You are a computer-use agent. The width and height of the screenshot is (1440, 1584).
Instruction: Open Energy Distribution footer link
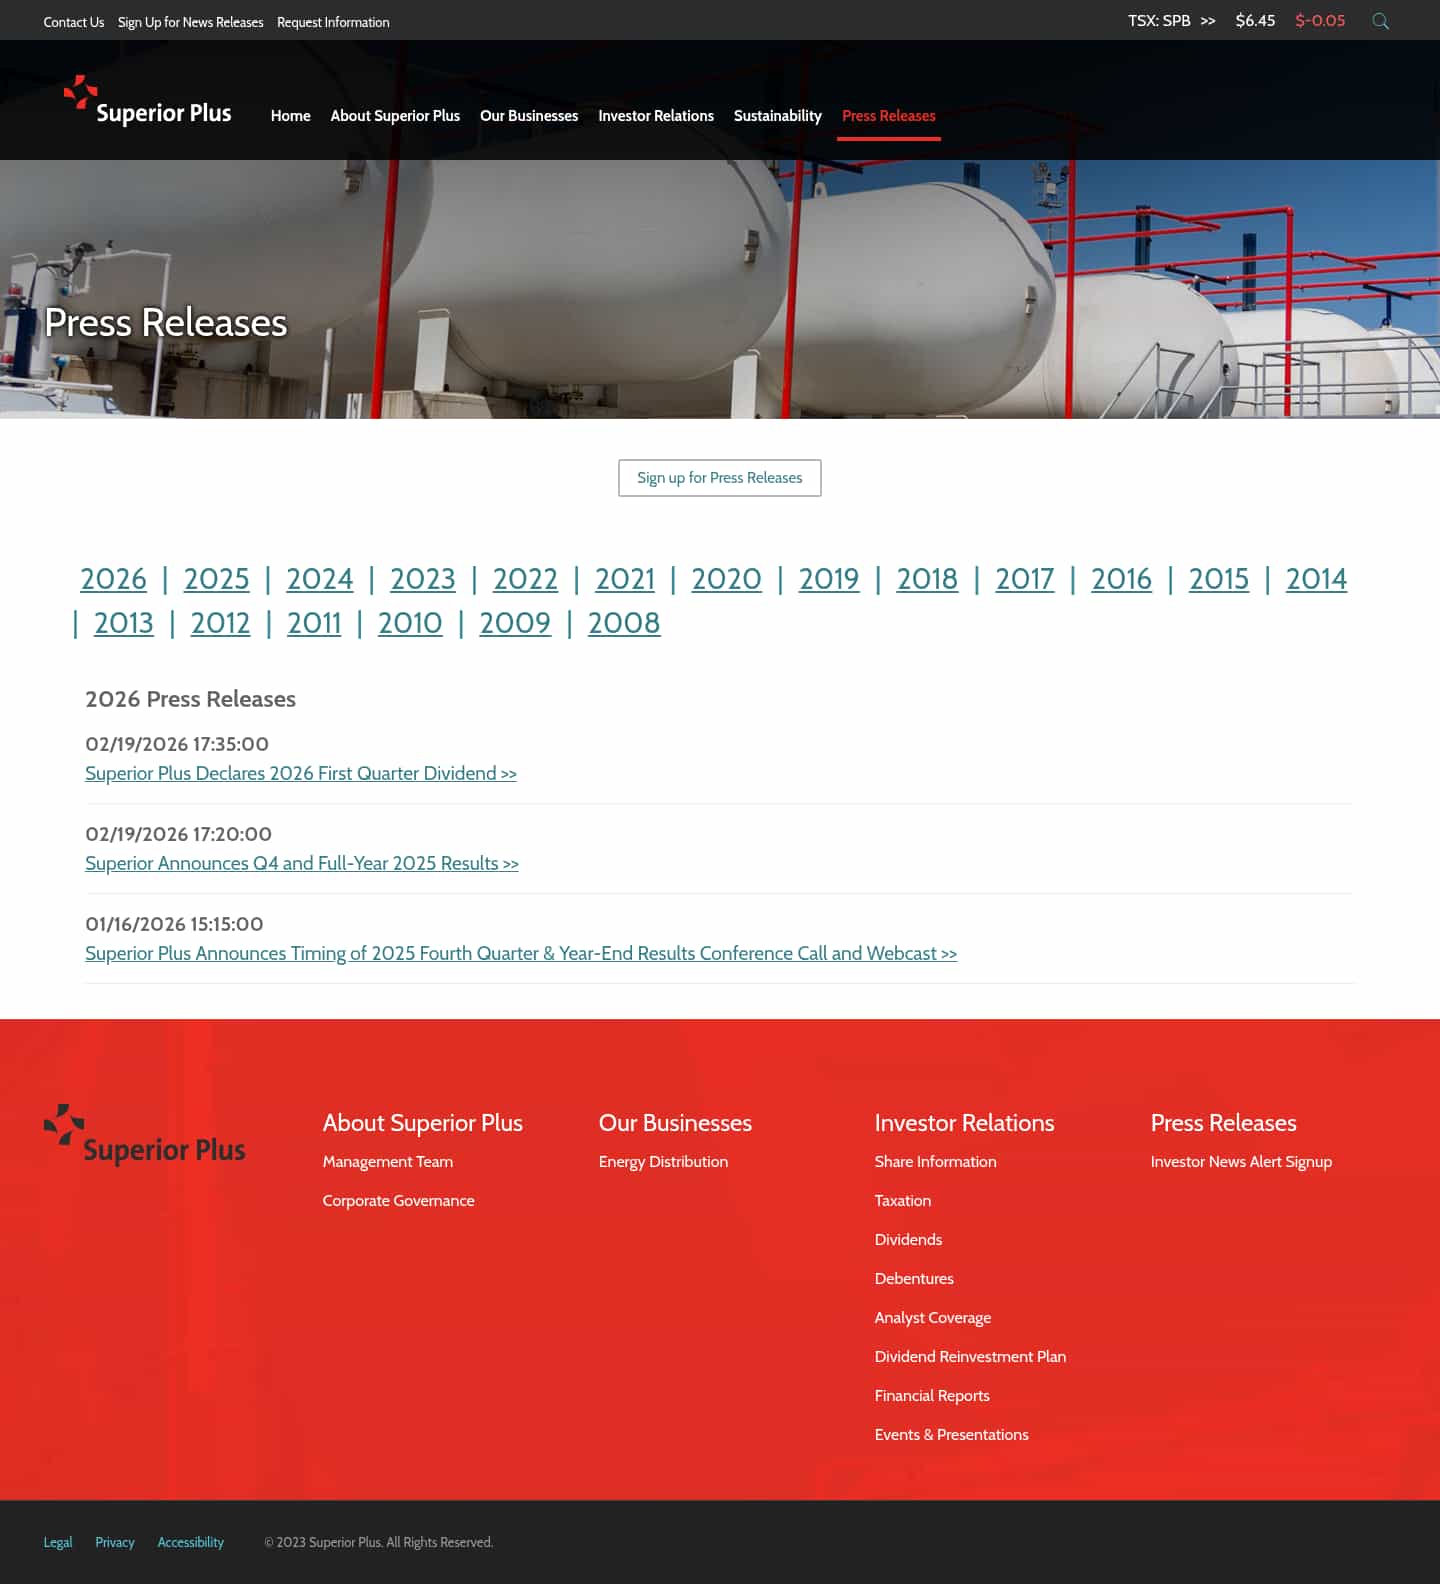(x=664, y=1162)
